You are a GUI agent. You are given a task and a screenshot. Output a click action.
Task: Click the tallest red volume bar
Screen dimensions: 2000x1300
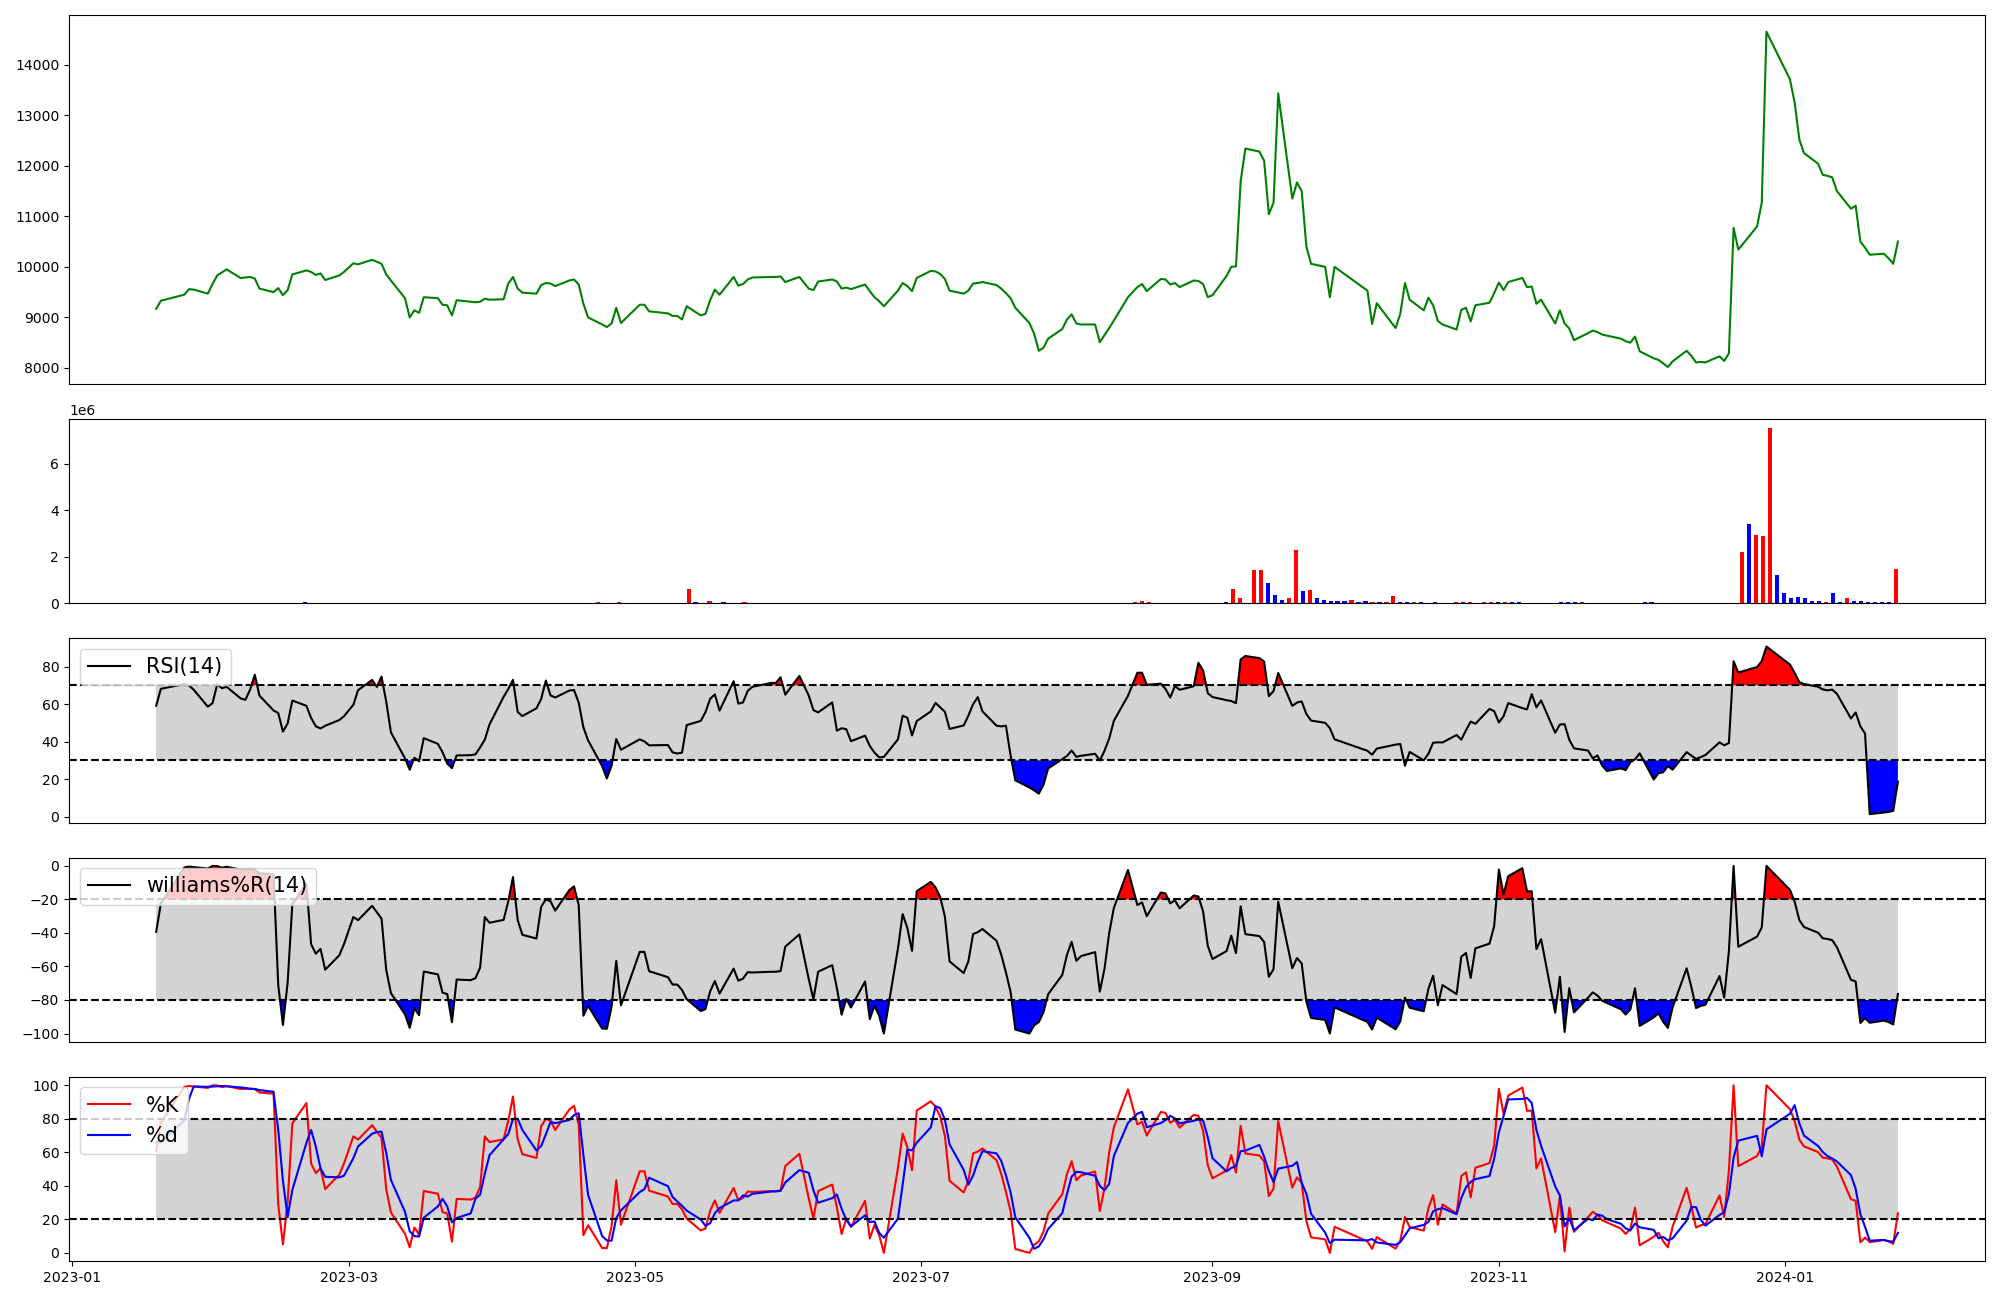click(x=1770, y=516)
